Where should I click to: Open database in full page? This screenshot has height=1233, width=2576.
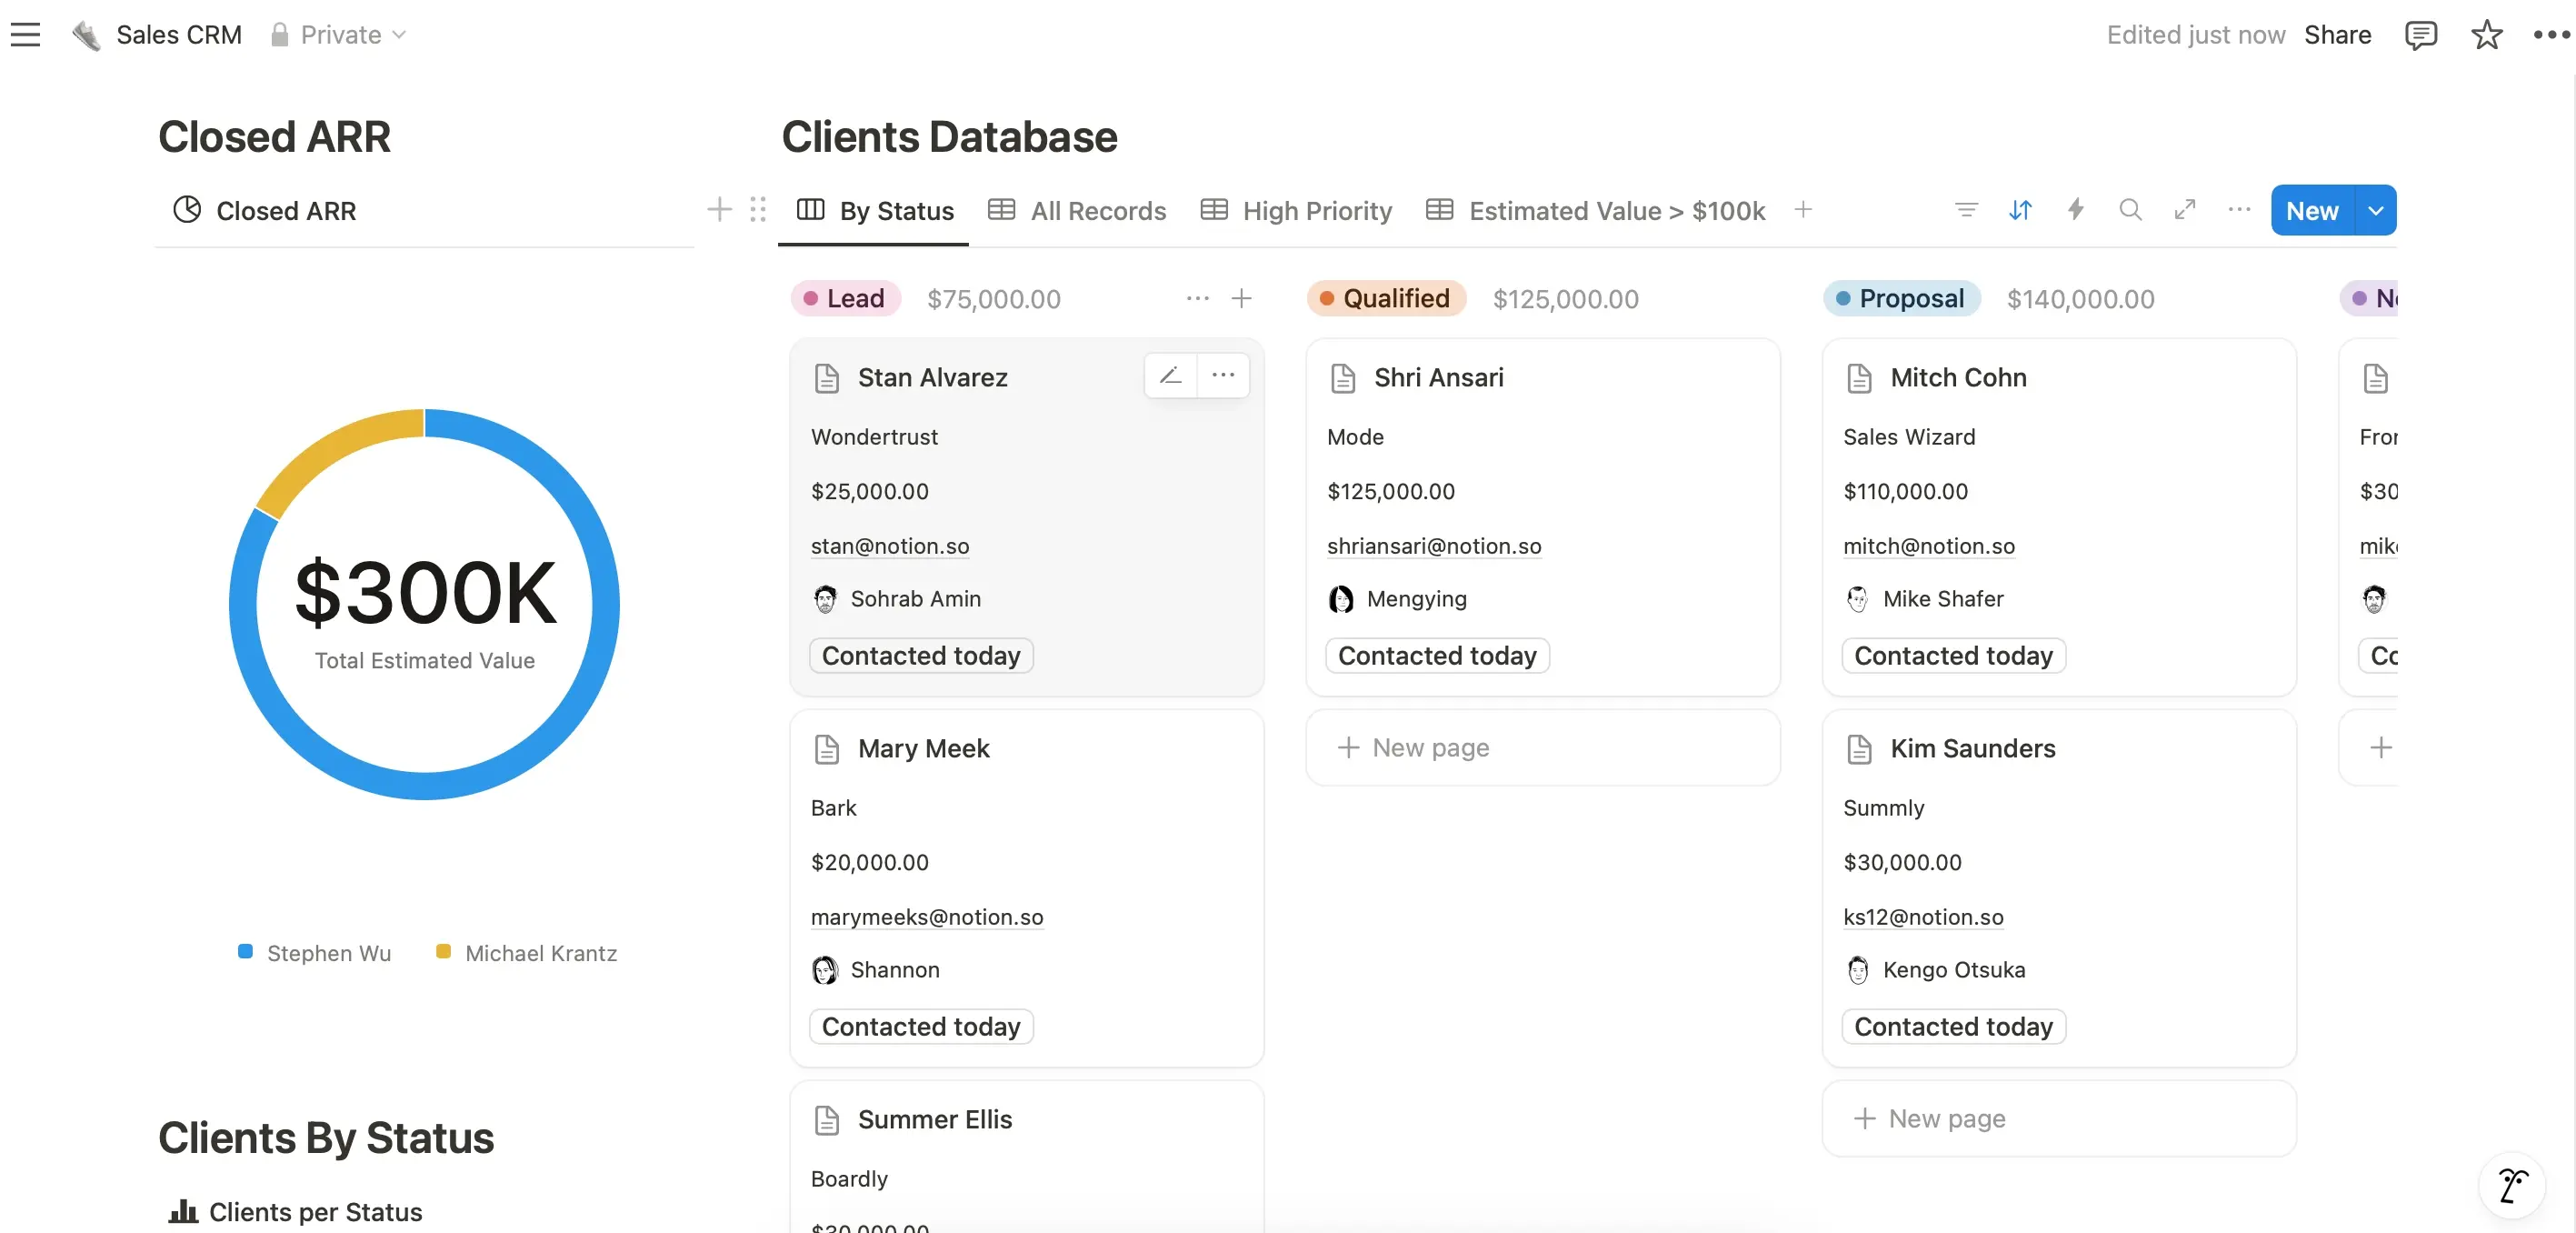click(2185, 210)
